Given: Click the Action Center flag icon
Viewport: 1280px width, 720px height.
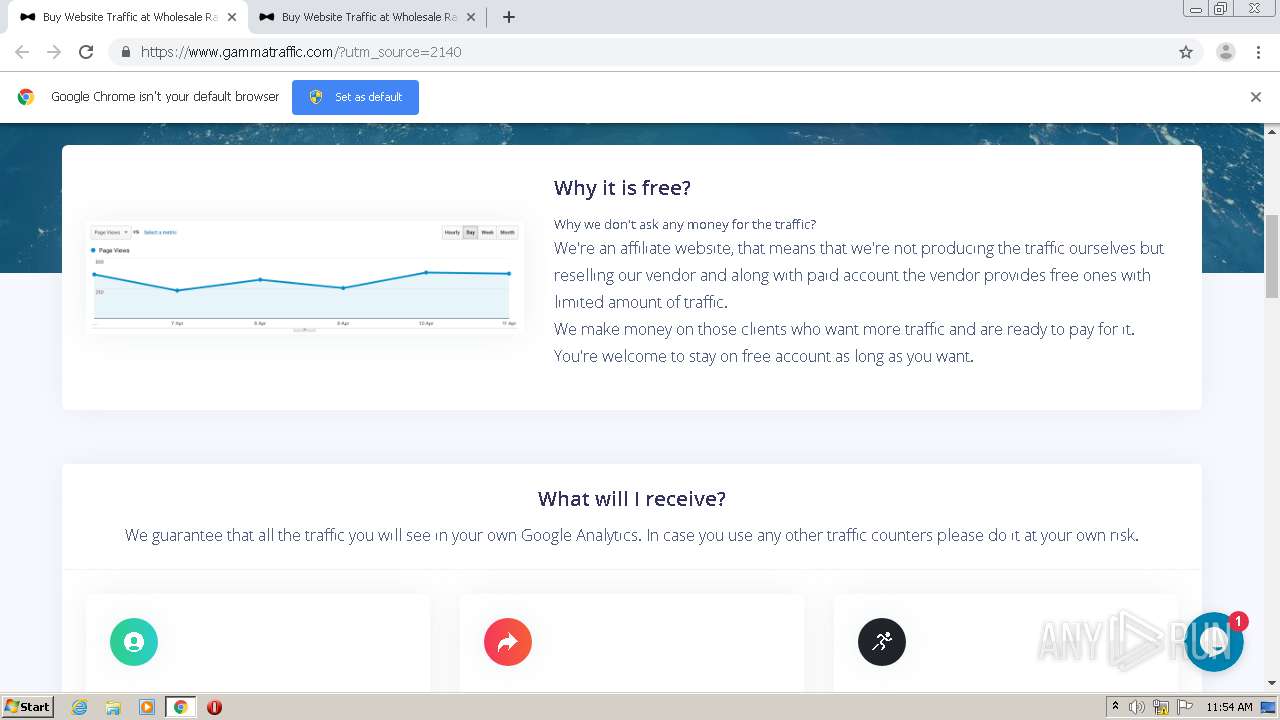Looking at the screenshot, I should pos(1185,707).
